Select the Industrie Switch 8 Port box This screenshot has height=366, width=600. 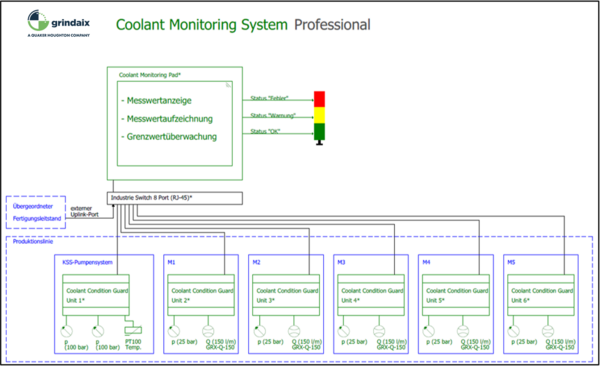174,198
